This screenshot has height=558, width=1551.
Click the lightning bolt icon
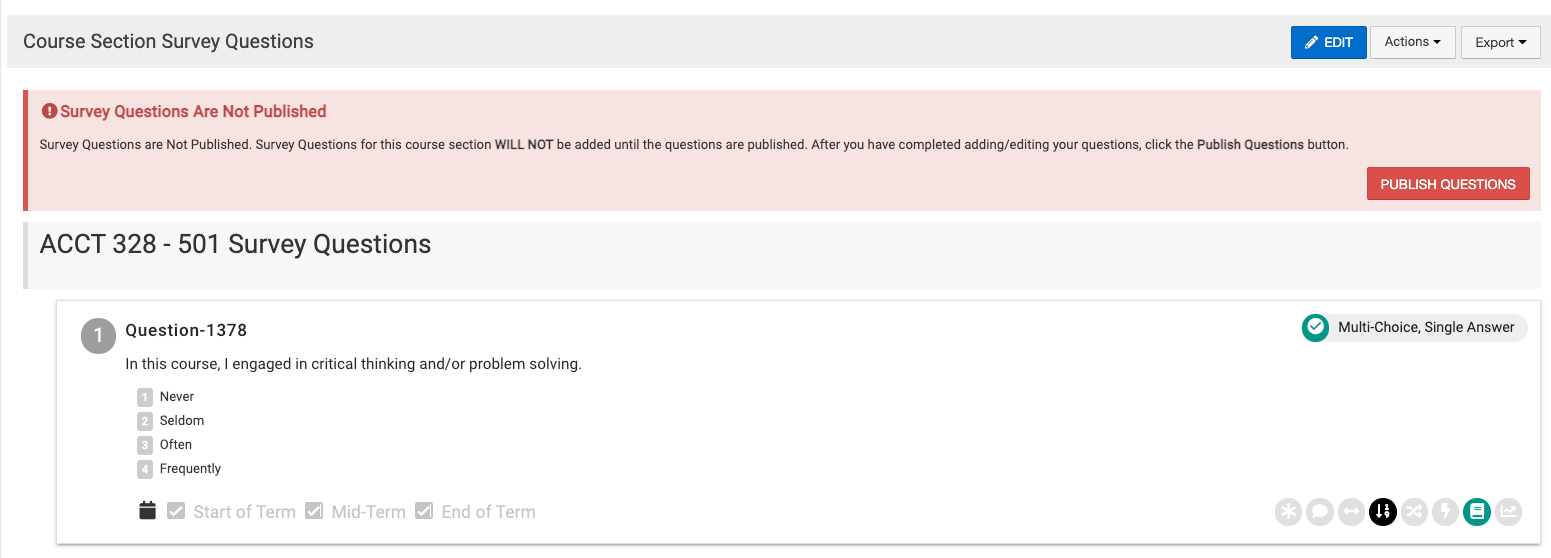[x=1445, y=512]
